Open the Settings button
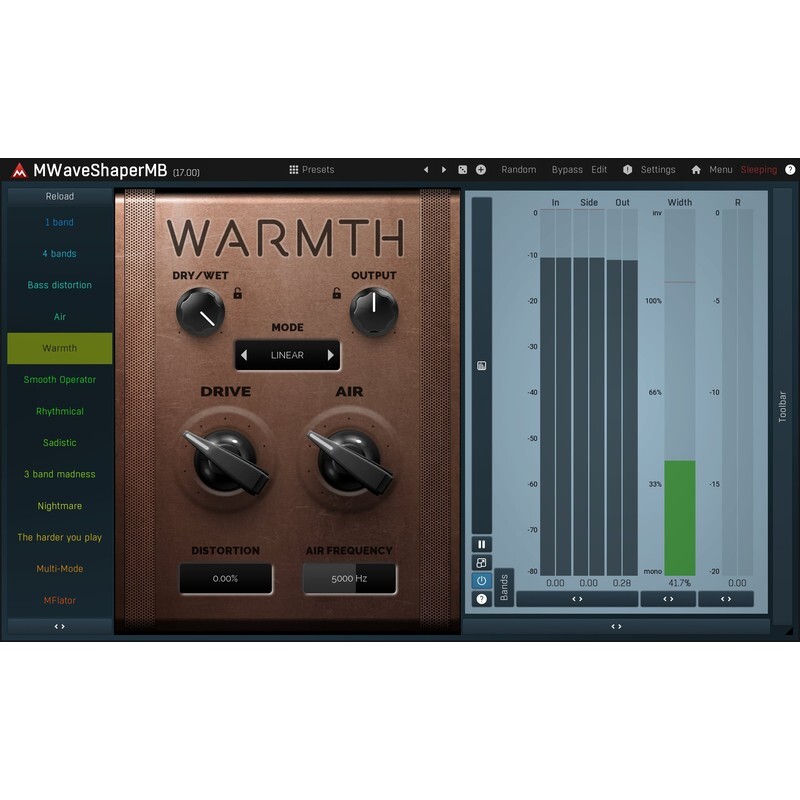 pos(658,170)
